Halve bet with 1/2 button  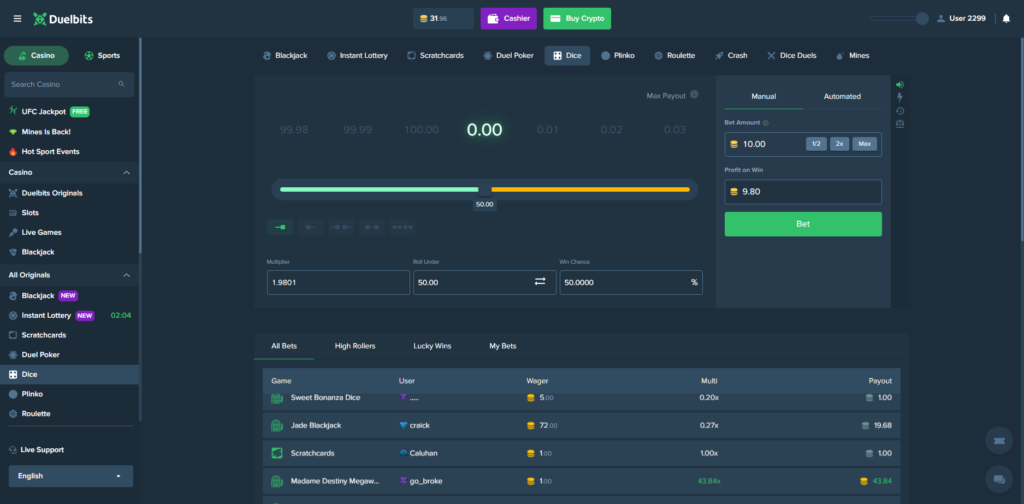point(816,144)
